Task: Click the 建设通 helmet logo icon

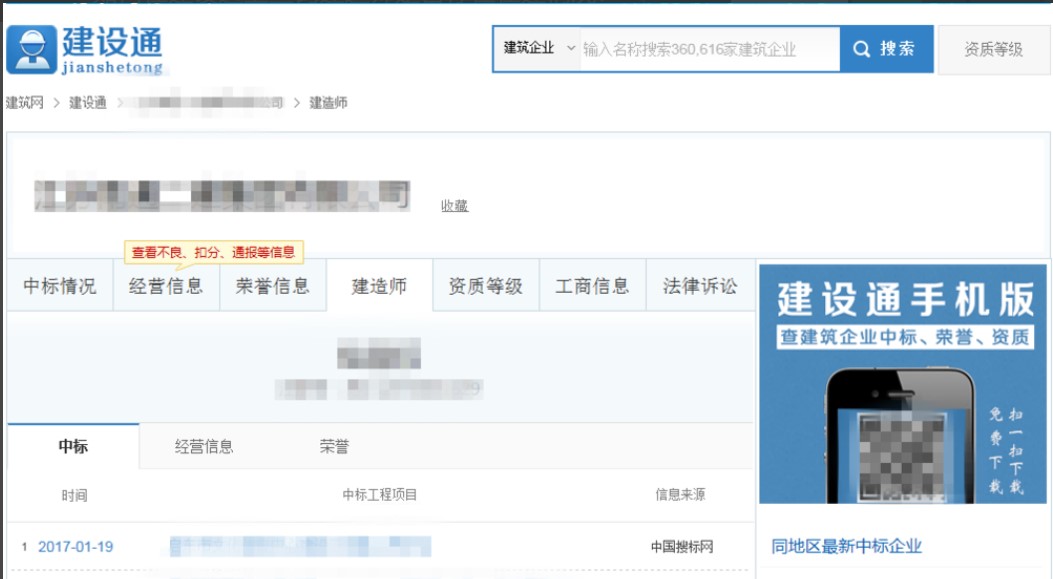Action: pyautogui.click(x=32, y=50)
